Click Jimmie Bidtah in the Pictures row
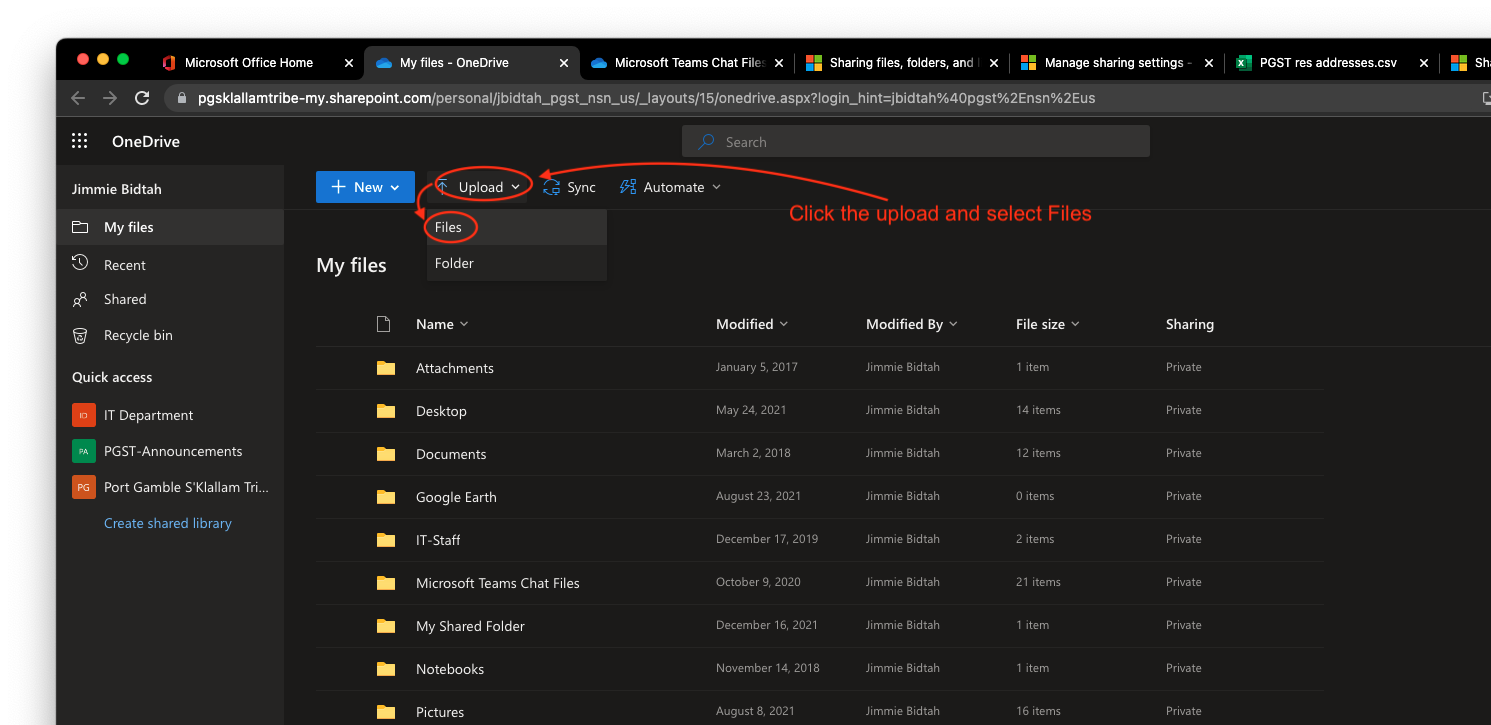Viewport: 1491px width, 725px height. point(903,711)
